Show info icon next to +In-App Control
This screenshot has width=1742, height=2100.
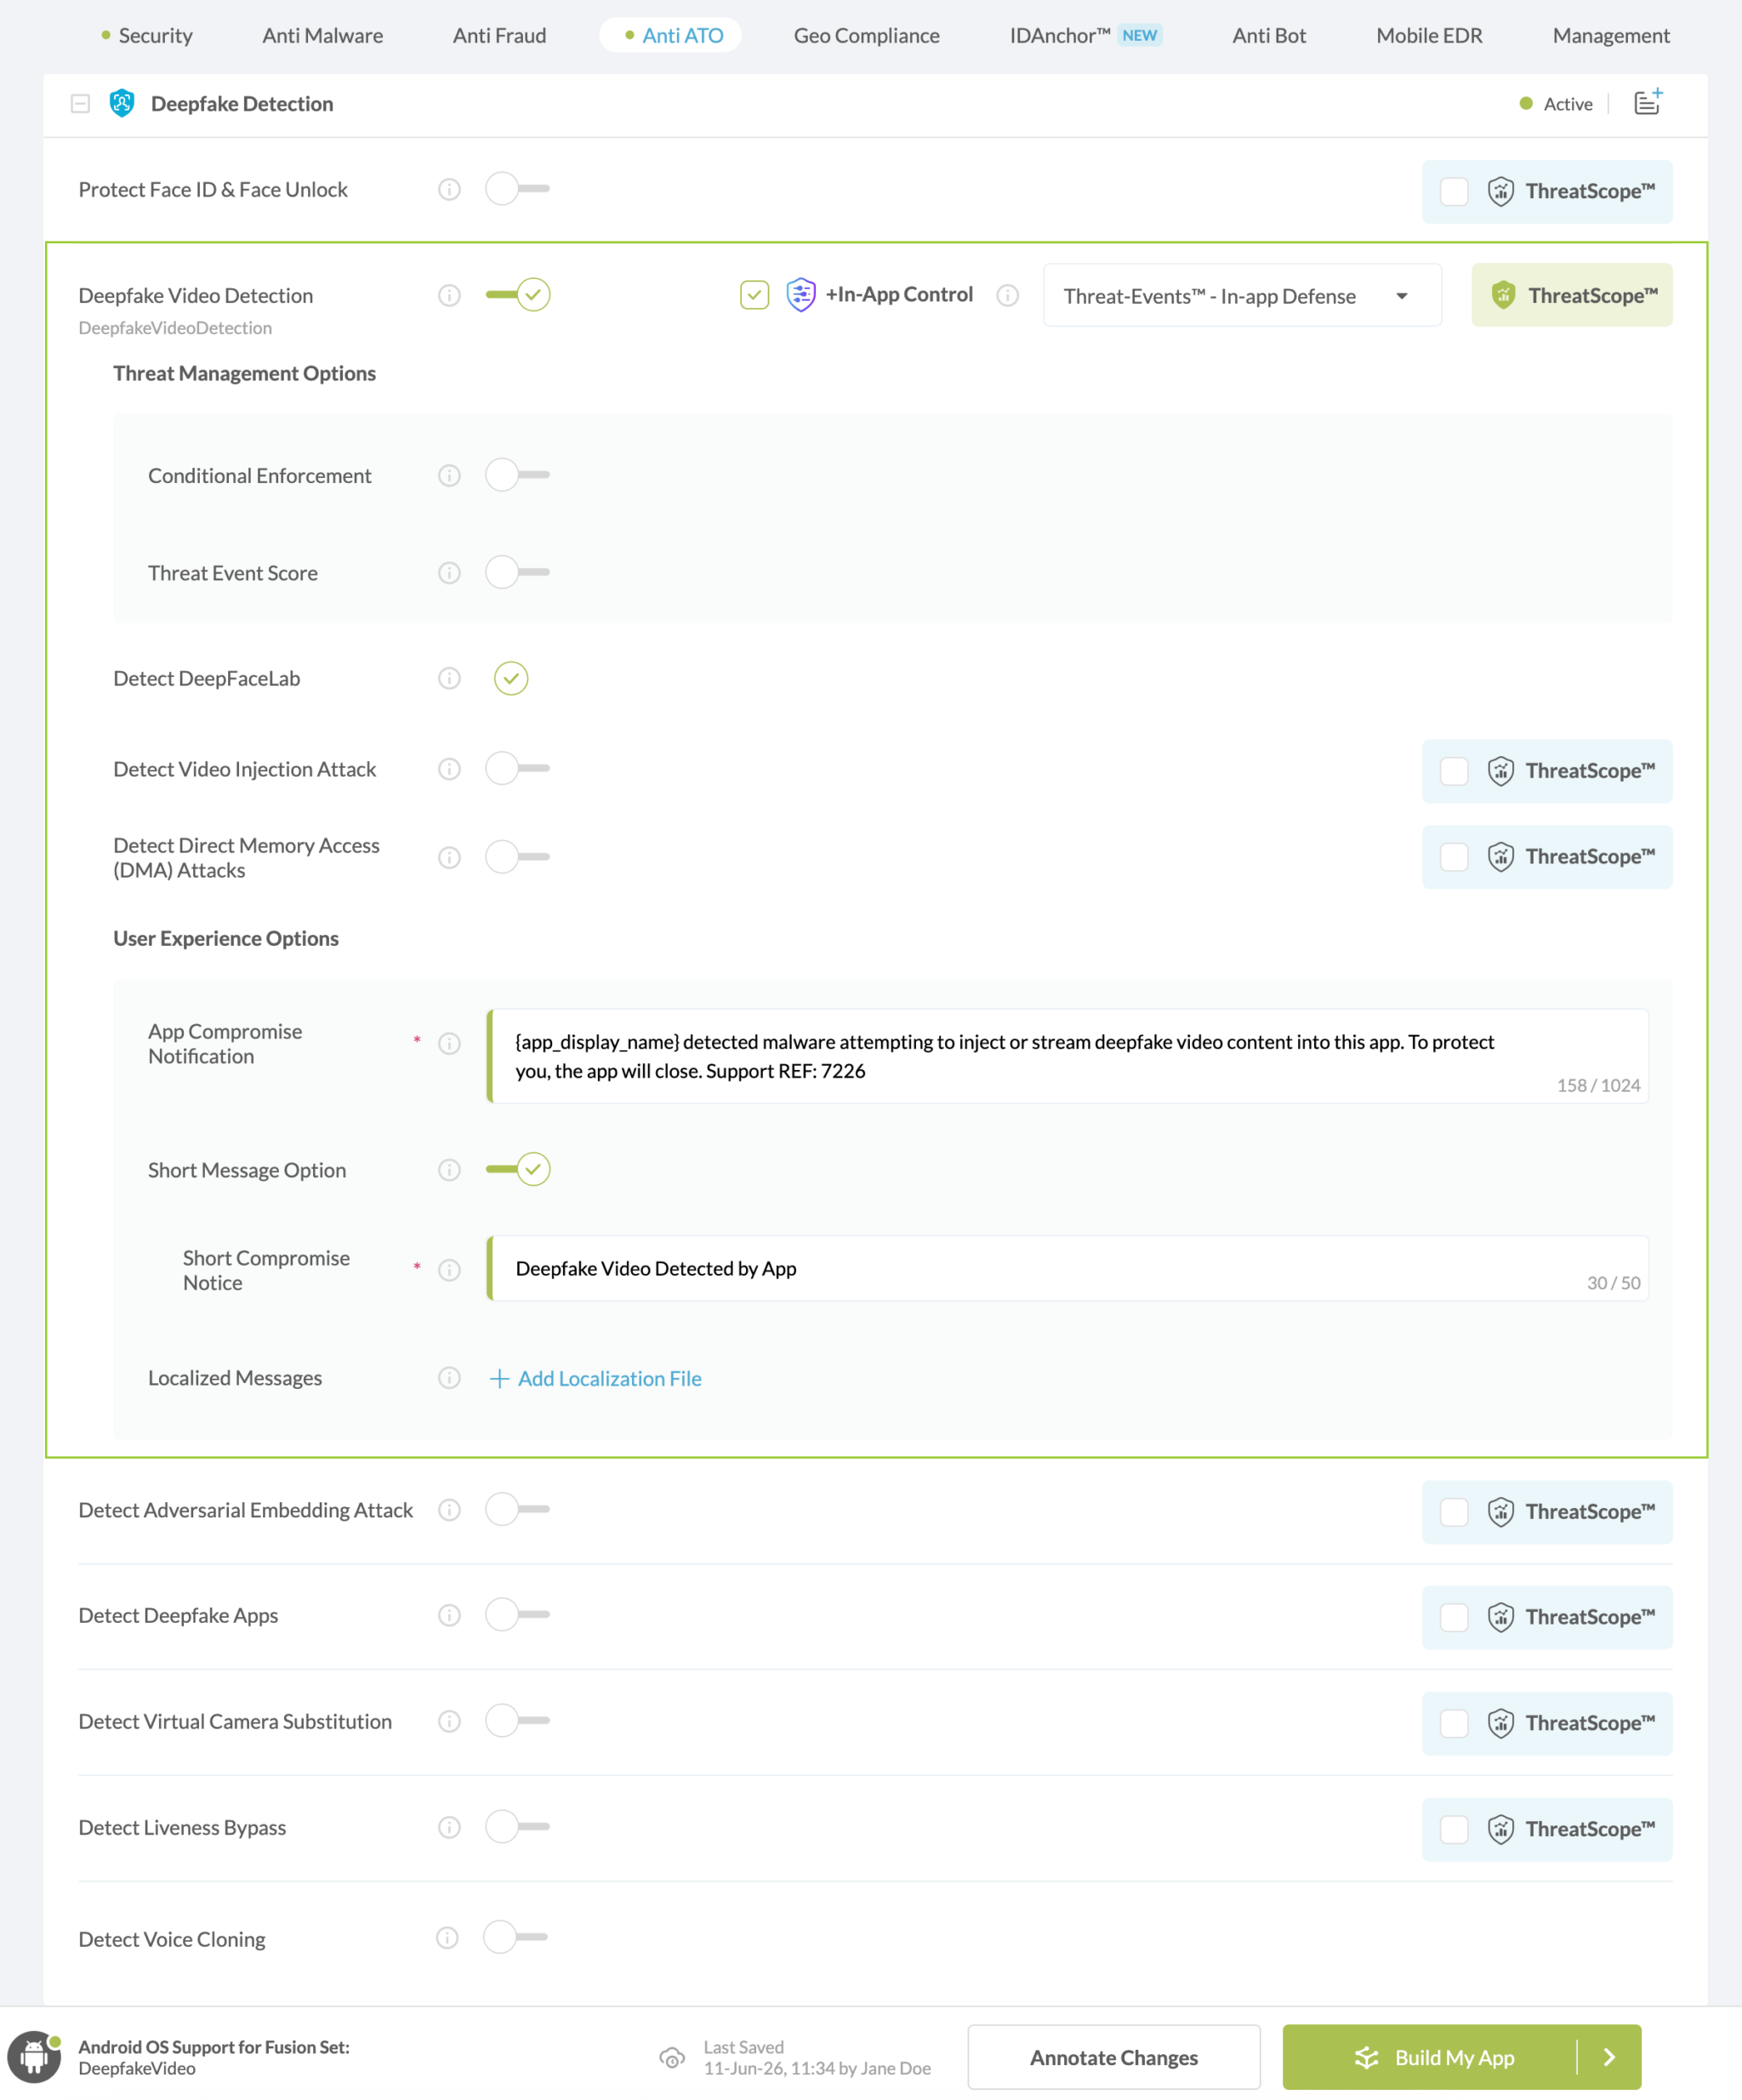click(x=1007, y=295)
